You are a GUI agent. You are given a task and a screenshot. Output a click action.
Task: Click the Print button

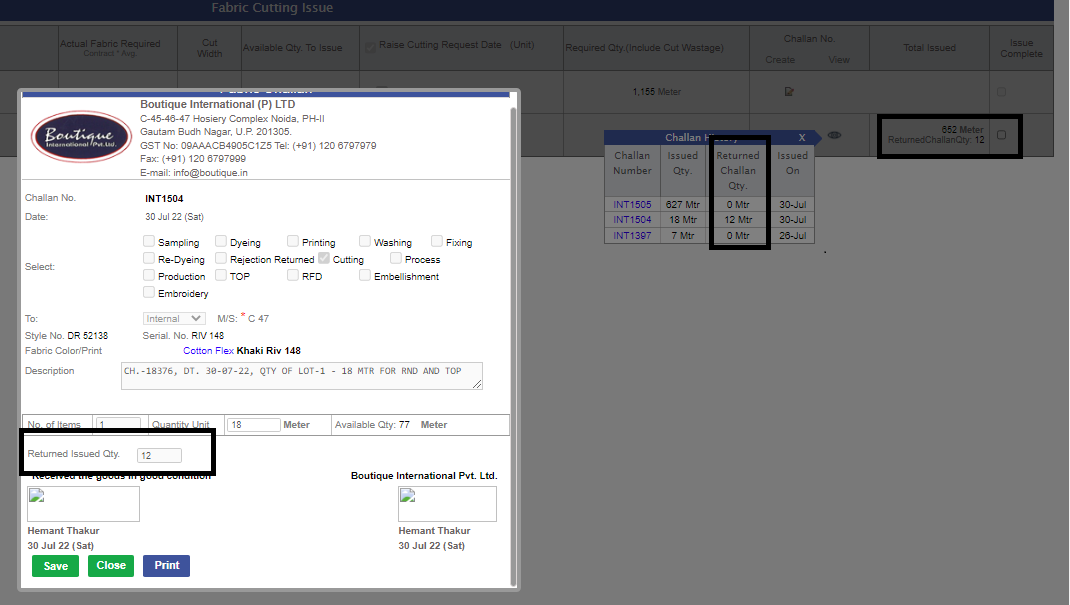coord(167,565)
